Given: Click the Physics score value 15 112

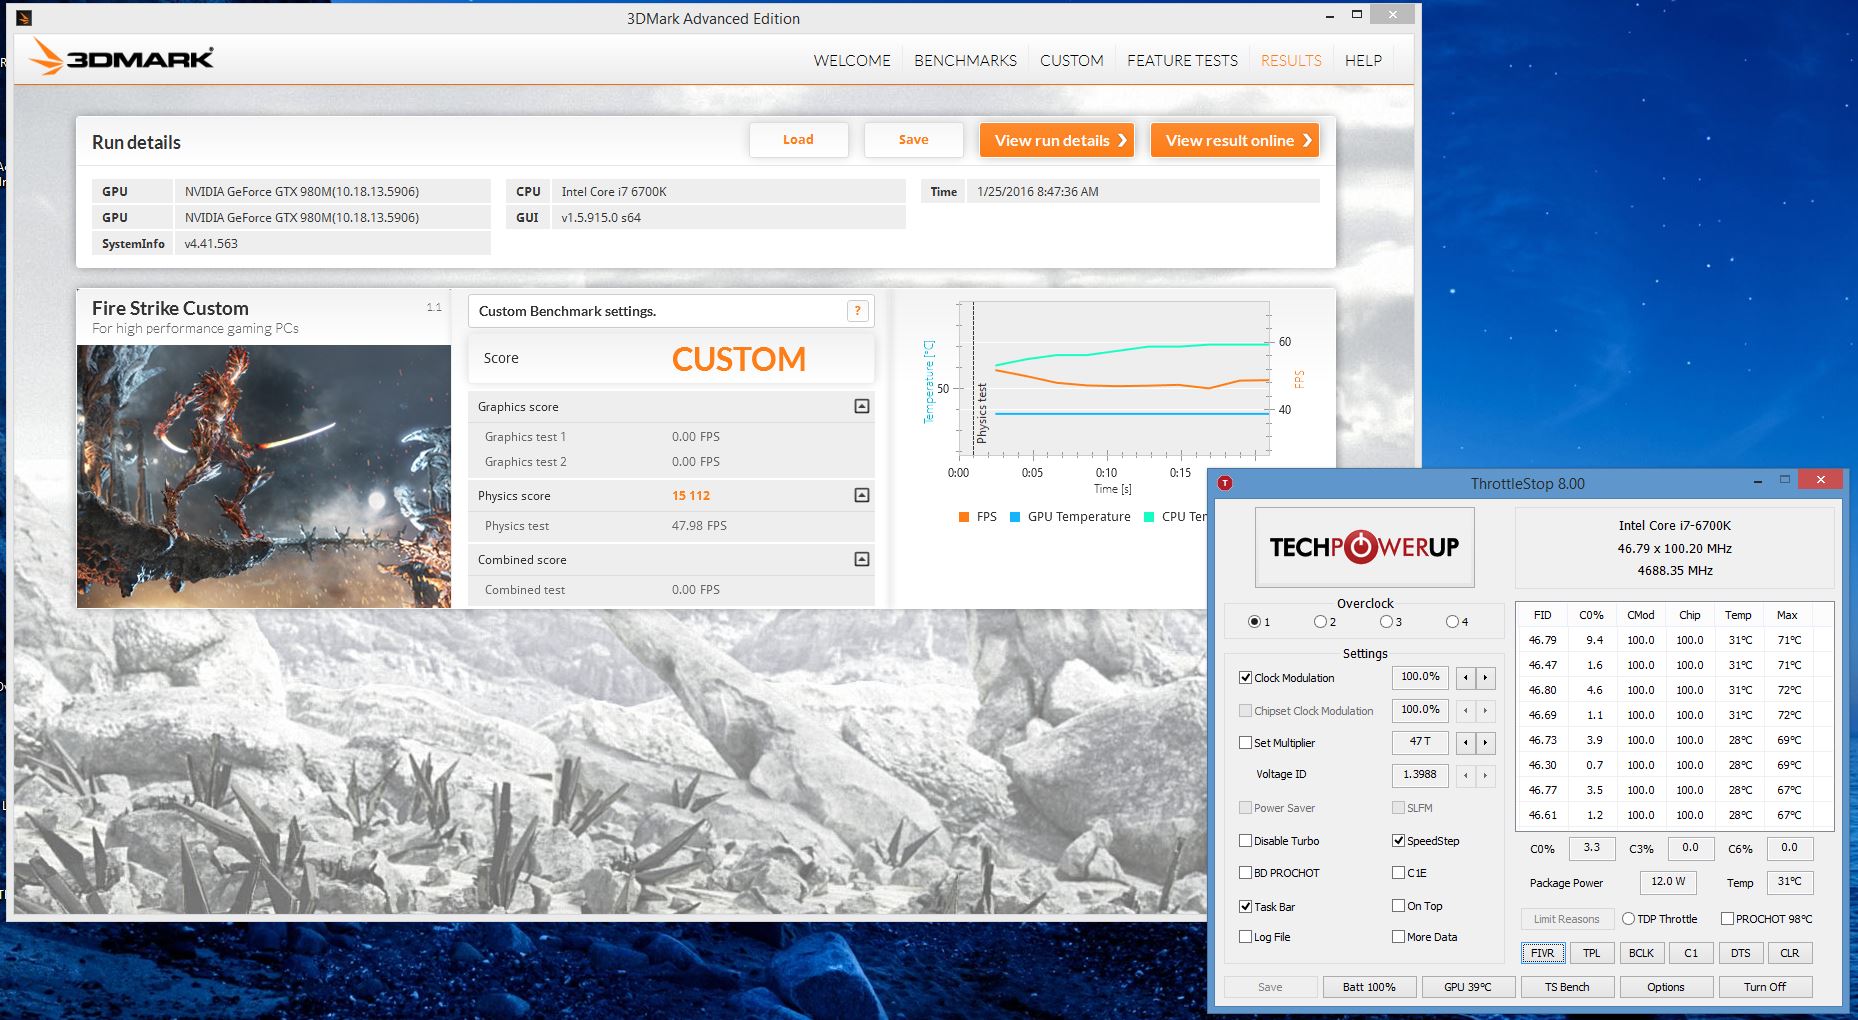Looking at the screenshot, I should [x=691, y=496].
